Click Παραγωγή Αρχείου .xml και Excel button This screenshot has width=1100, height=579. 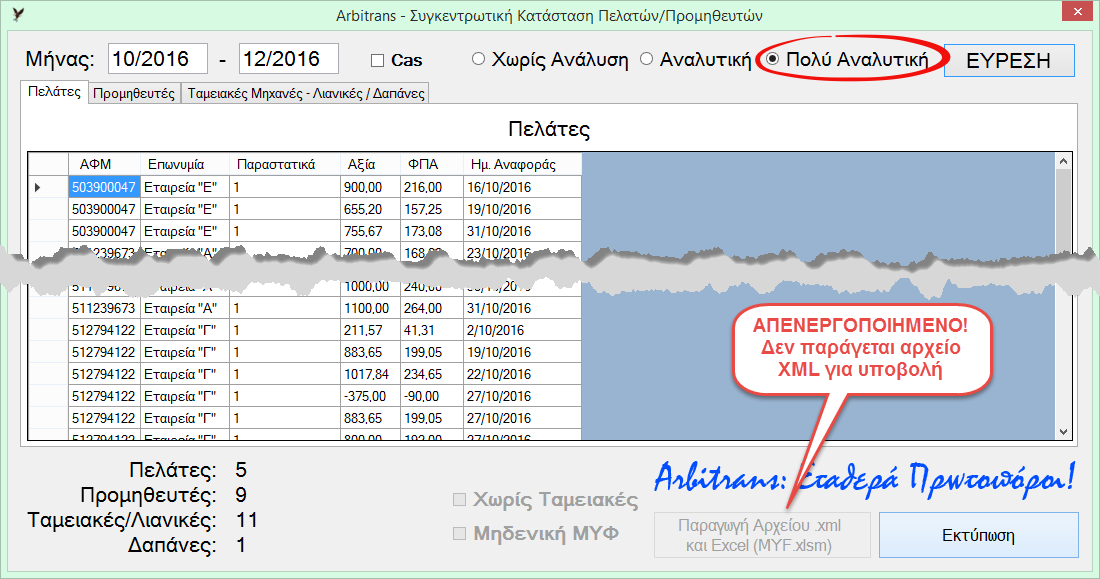point(762,535)
